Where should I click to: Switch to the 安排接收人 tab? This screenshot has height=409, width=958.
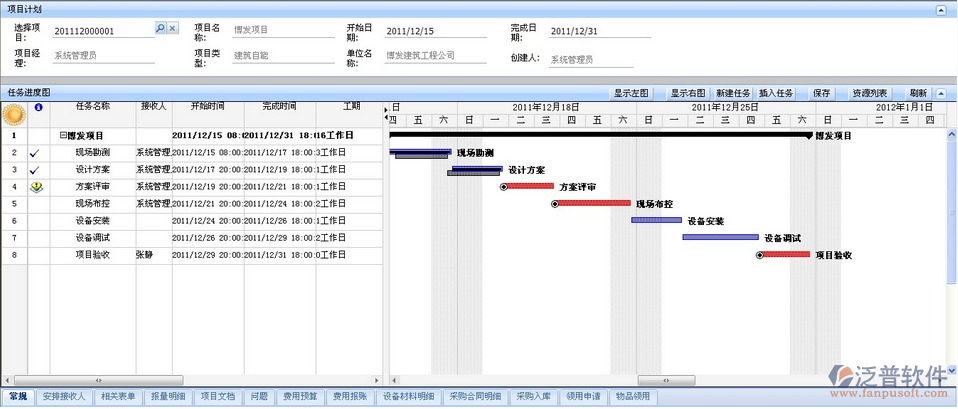tap(62, 397)
